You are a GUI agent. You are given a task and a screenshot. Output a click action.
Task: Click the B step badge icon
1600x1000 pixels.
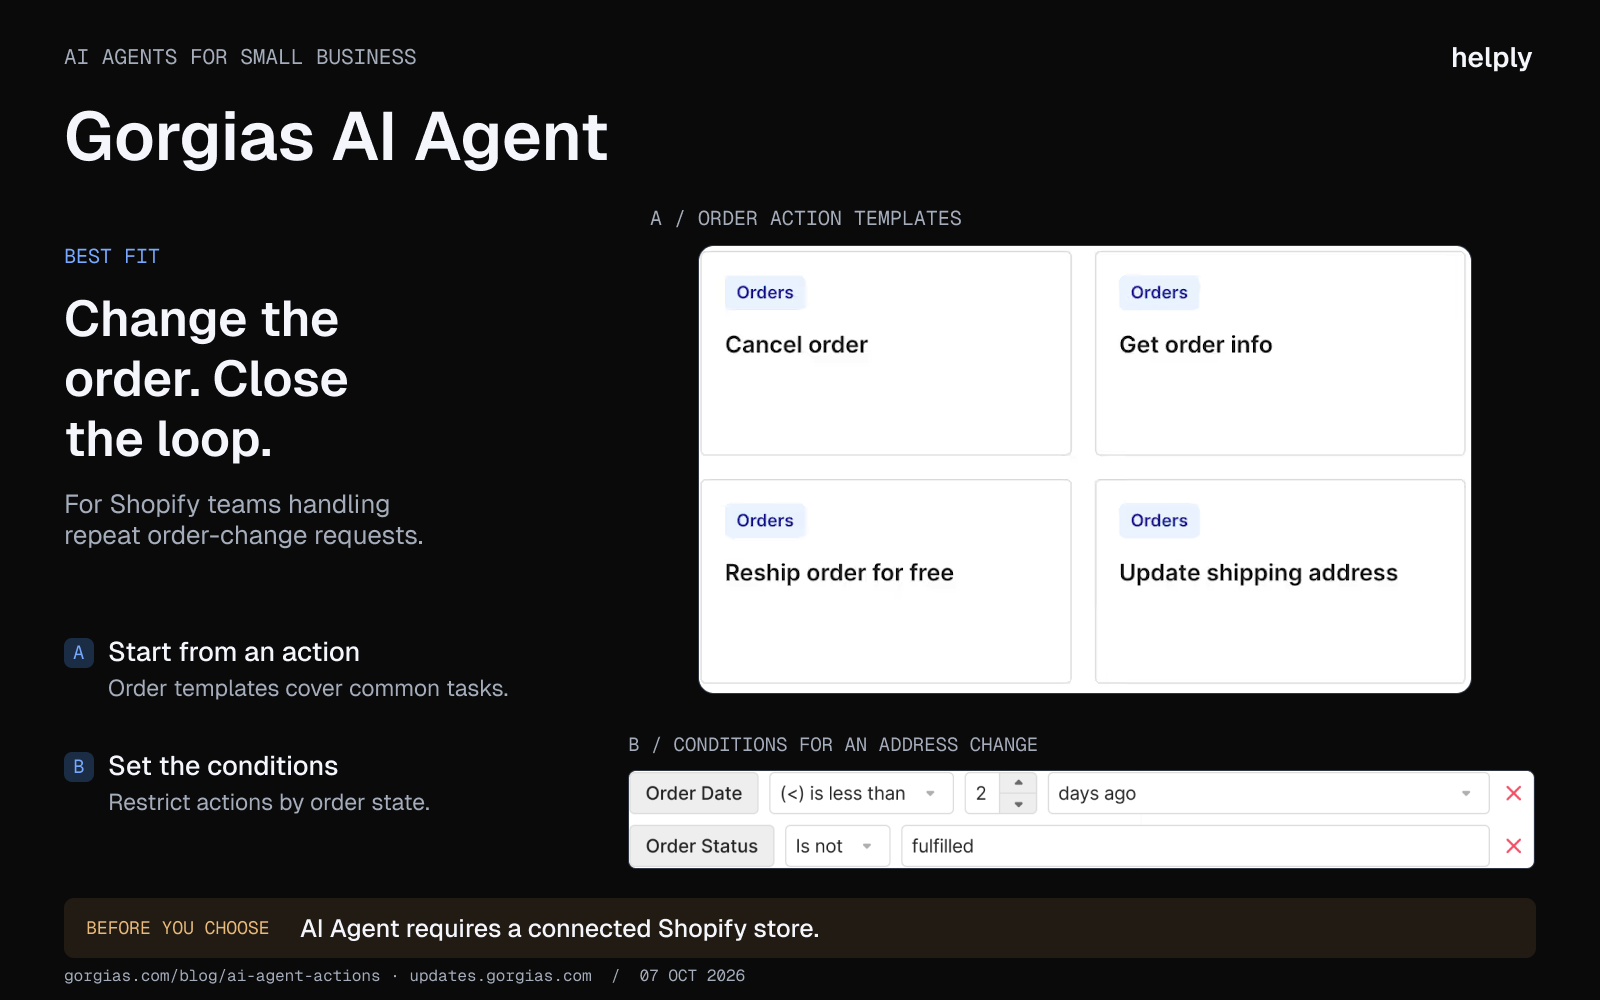[x=79, y=767]
